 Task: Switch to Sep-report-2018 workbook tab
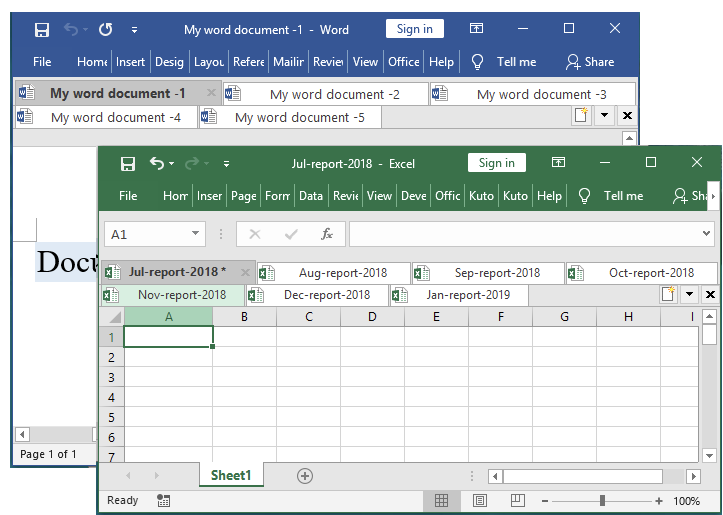point(488,272)
